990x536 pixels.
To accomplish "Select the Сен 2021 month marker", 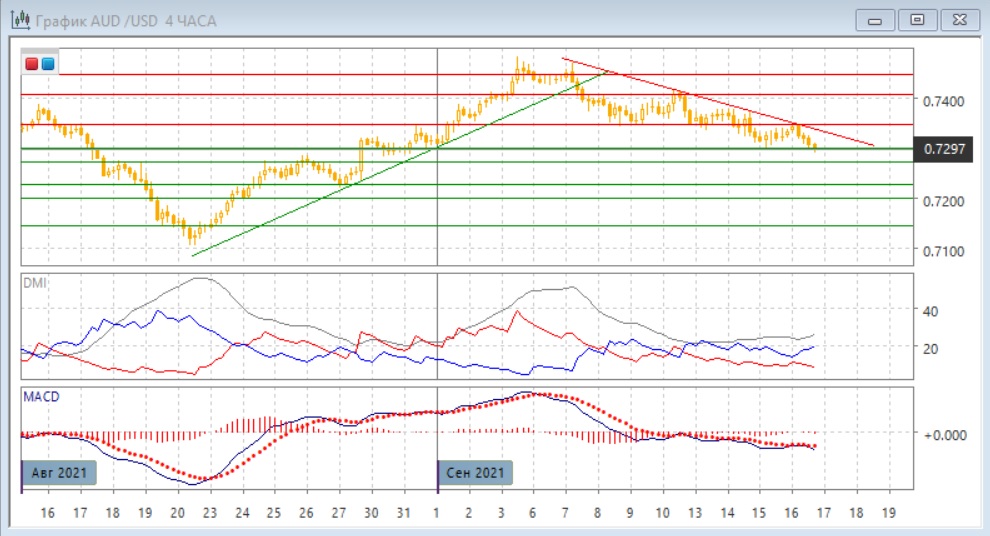I will 476,473.
